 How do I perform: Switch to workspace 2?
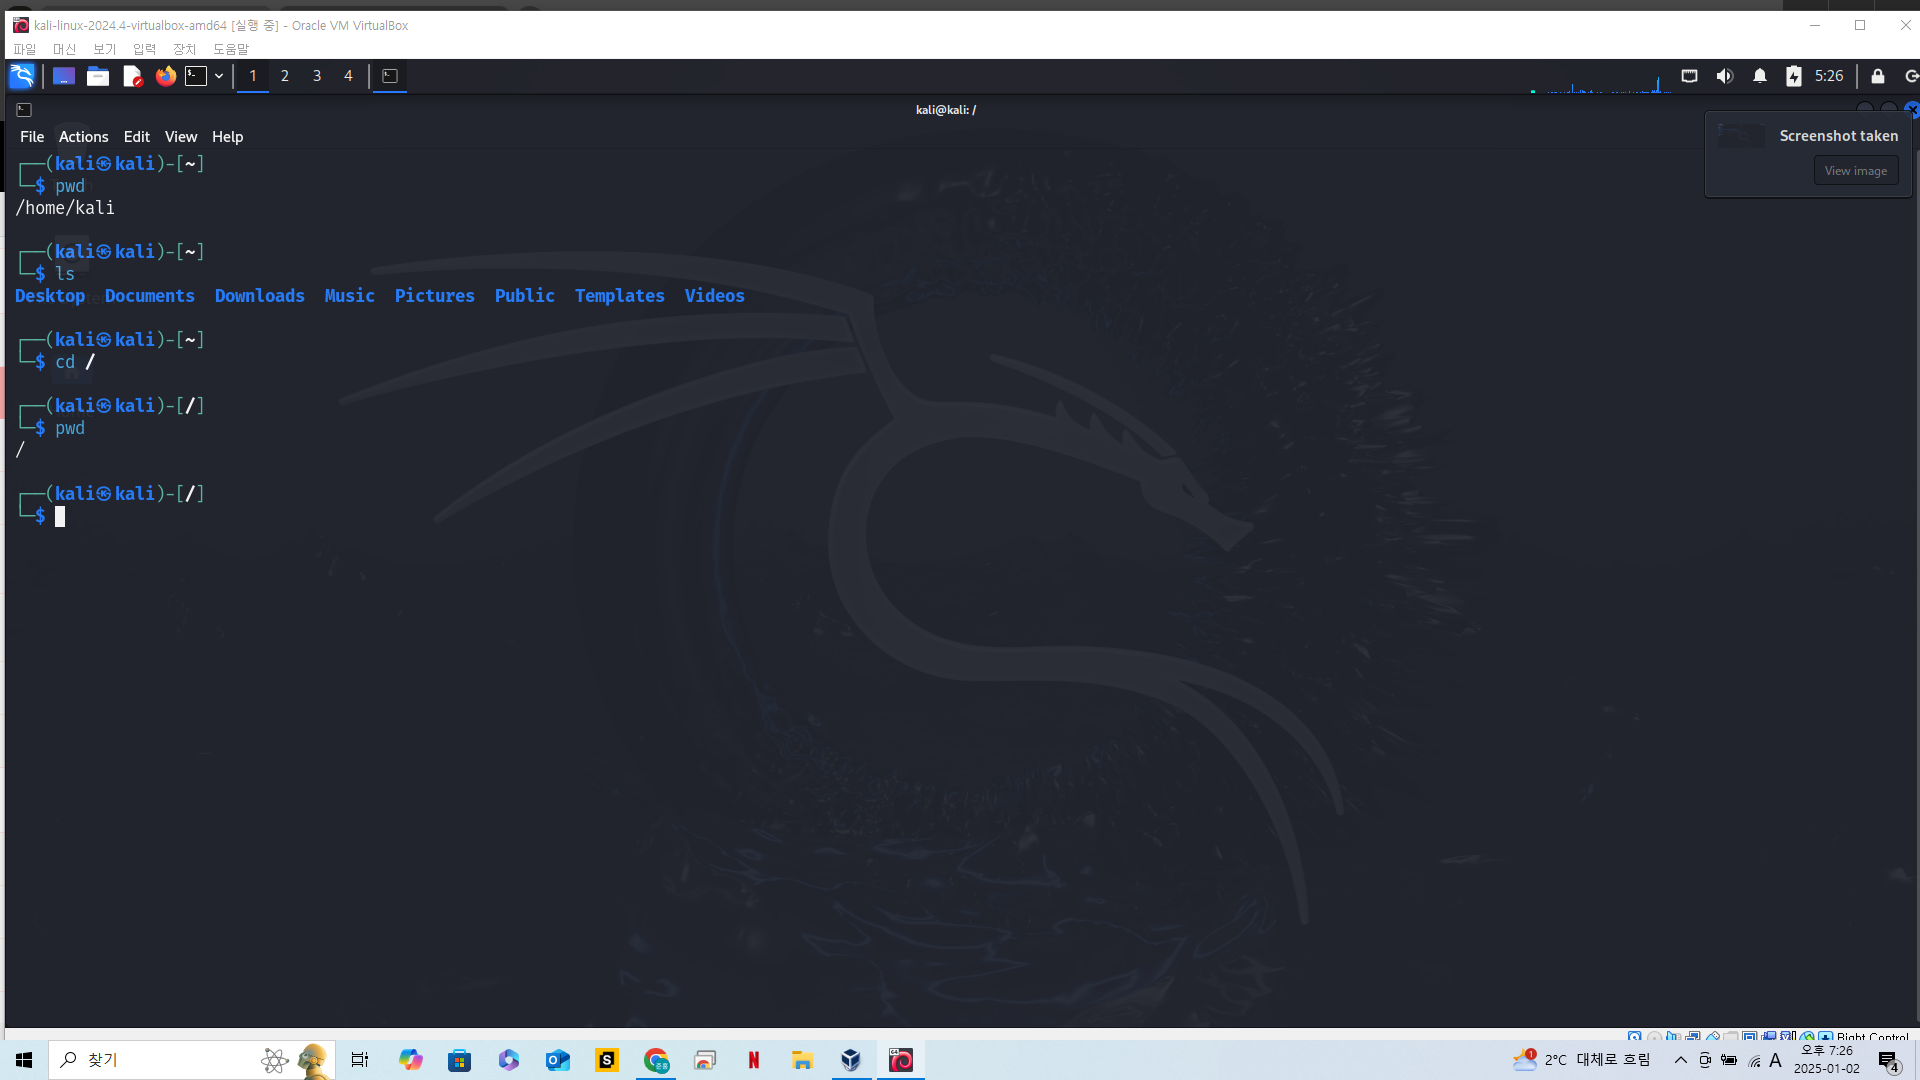tap(285, 76)
